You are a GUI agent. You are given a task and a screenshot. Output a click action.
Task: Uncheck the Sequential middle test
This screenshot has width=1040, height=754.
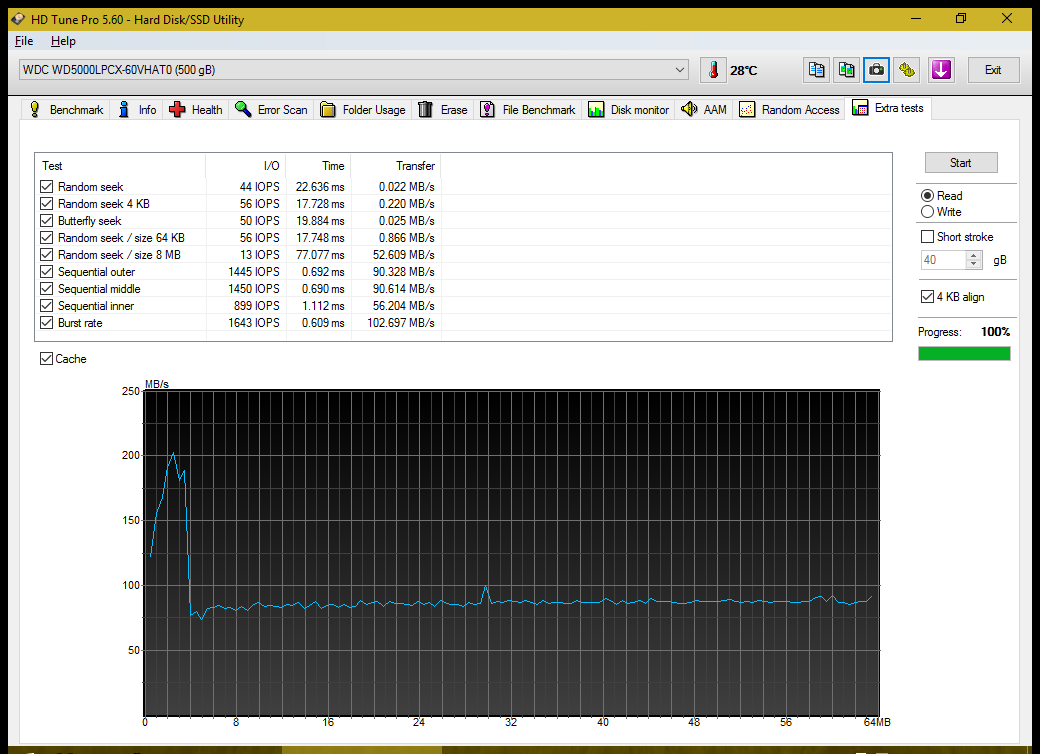click(x=46, y=288)
